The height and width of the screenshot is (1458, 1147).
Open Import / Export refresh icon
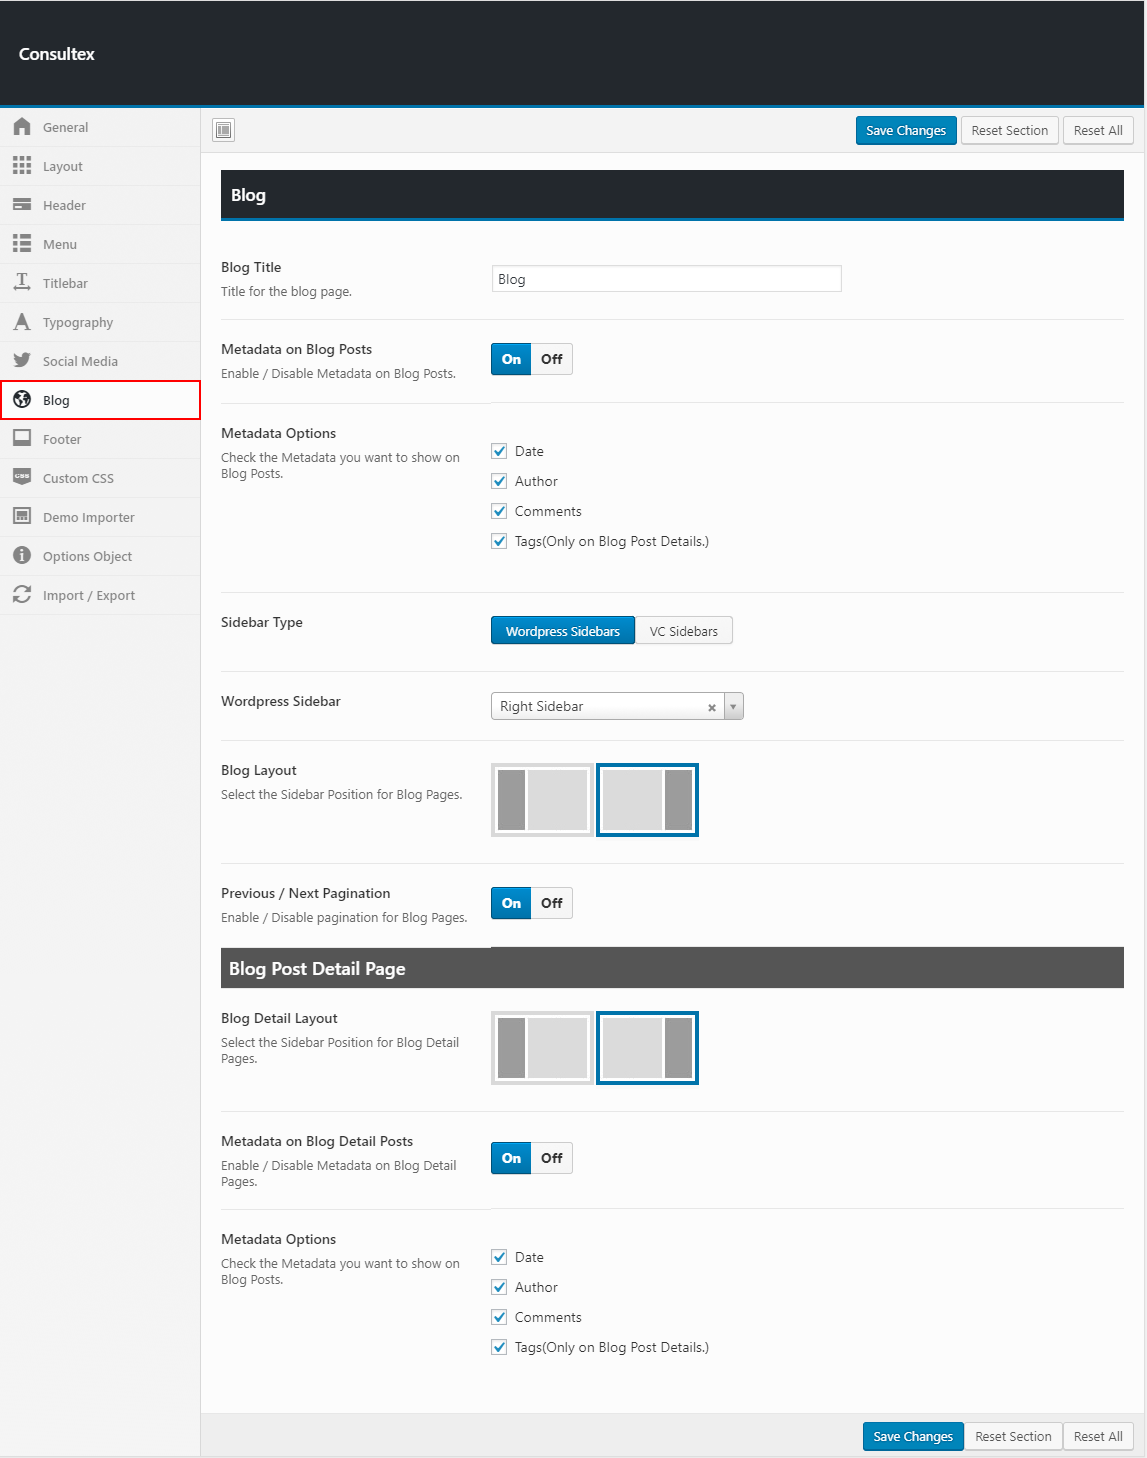[22, 595]
